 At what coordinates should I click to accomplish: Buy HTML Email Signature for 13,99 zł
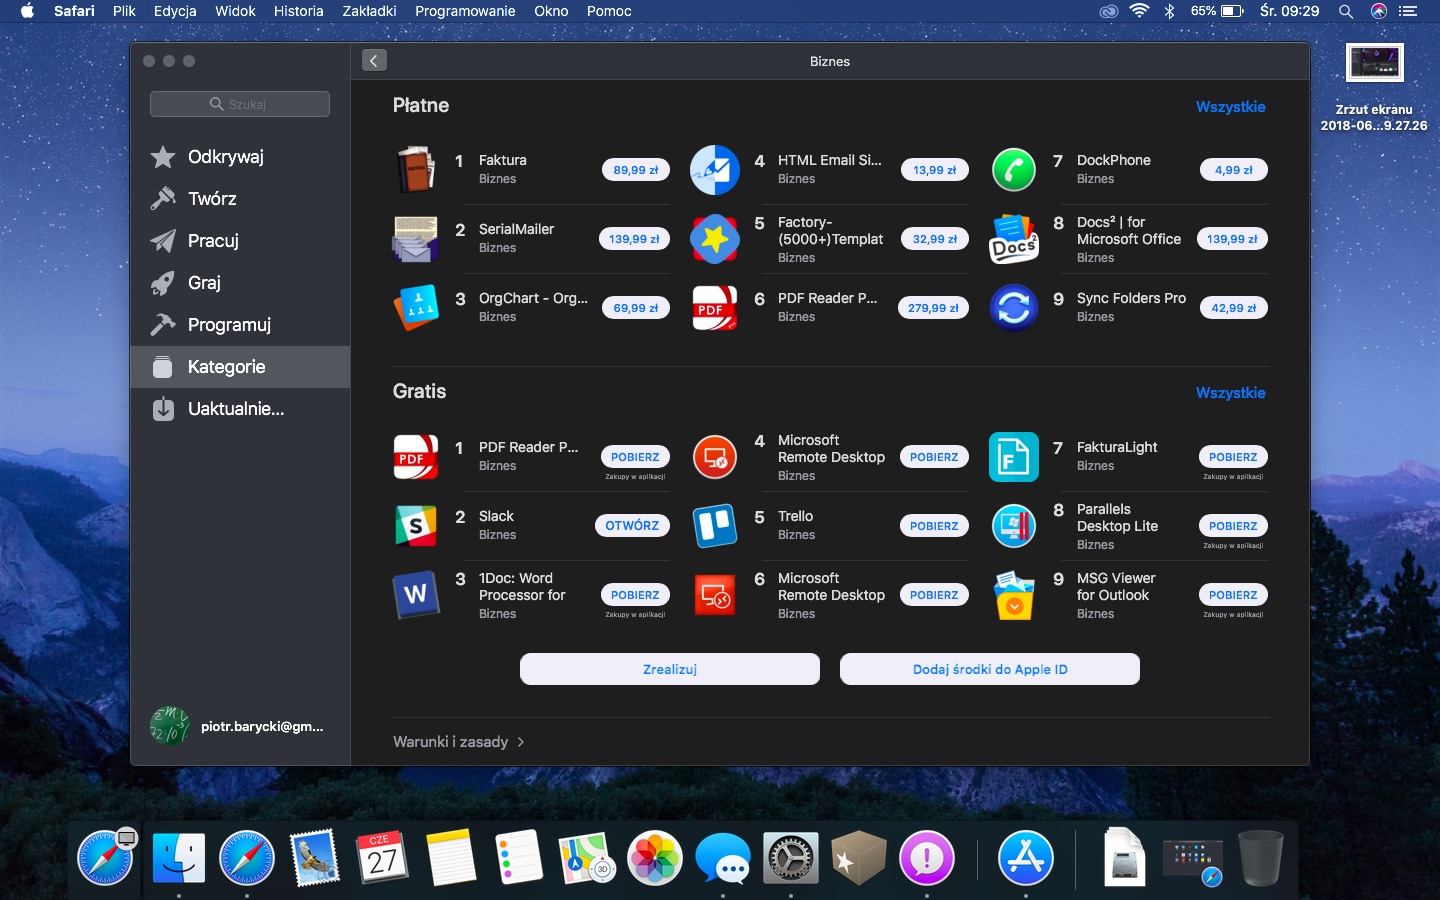(935, 170)
